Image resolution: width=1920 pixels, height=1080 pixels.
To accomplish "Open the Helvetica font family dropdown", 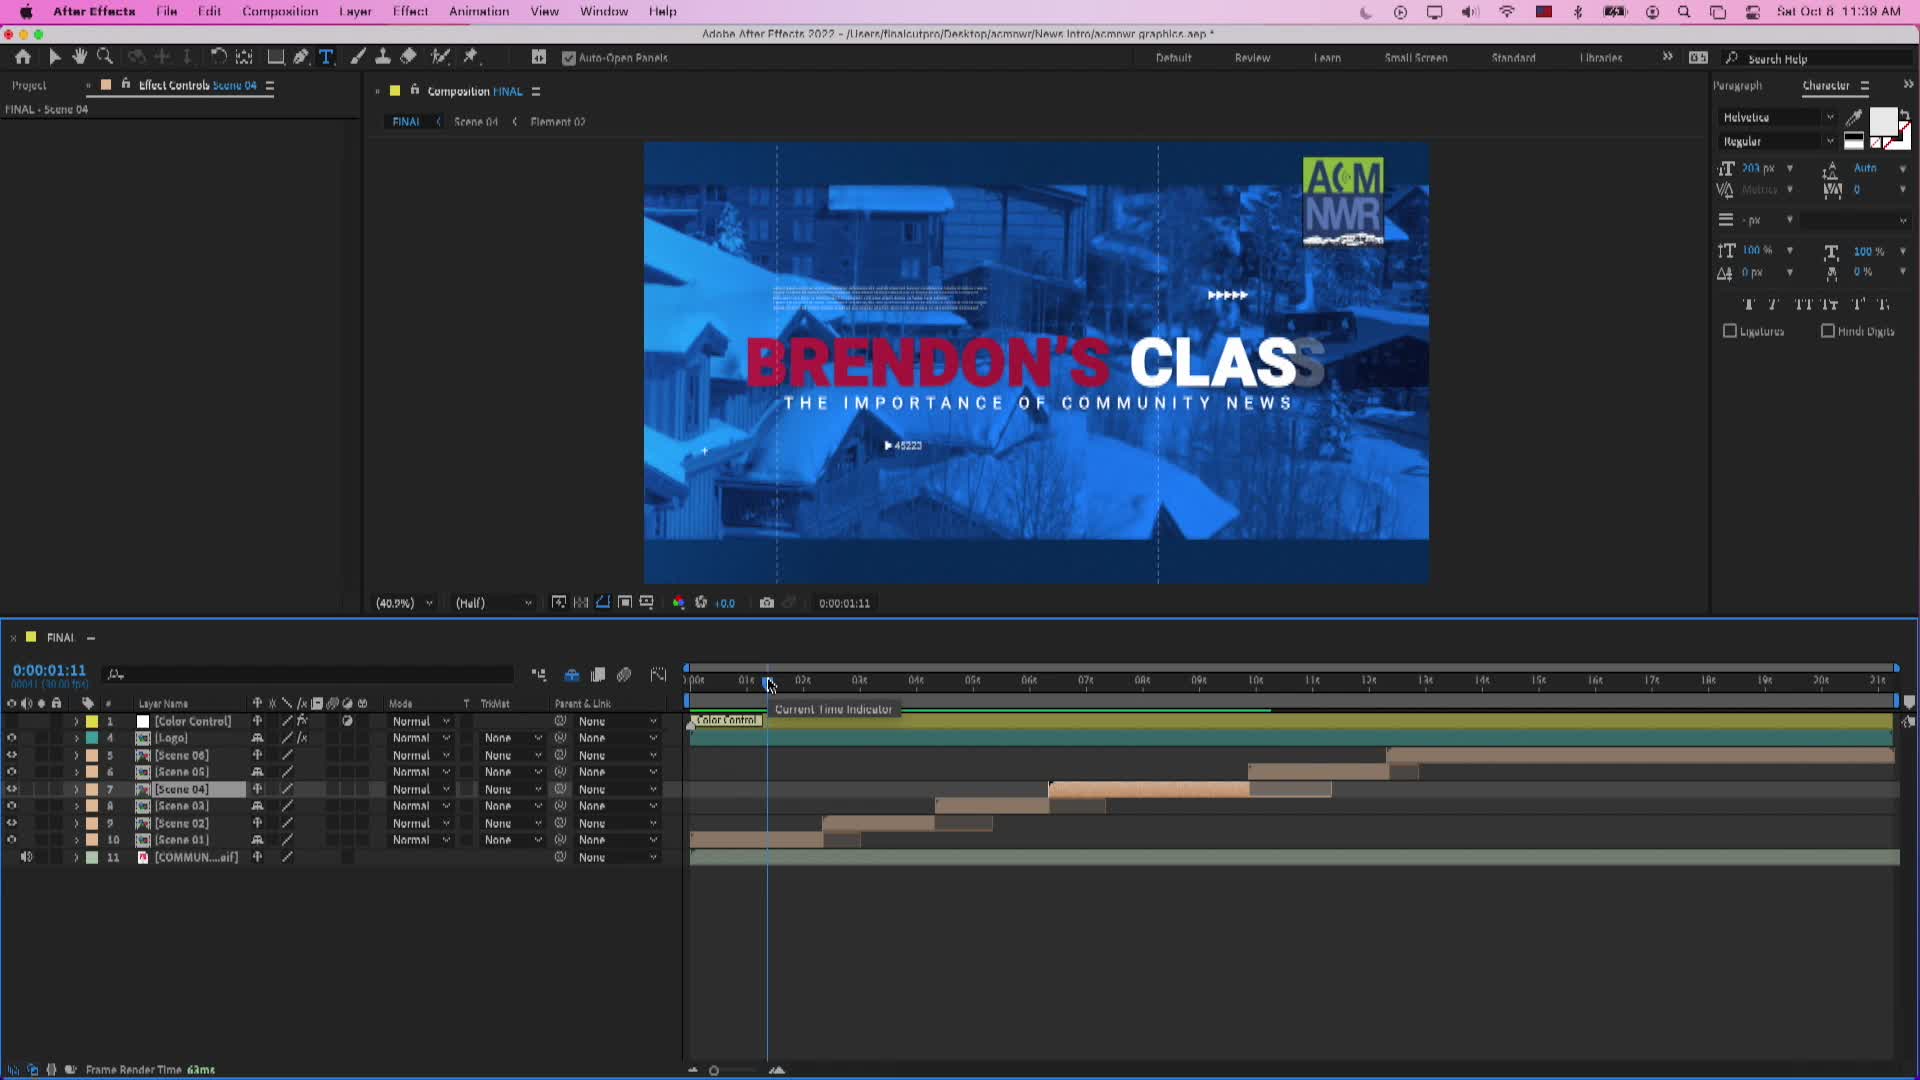I will coord(1777,118).
